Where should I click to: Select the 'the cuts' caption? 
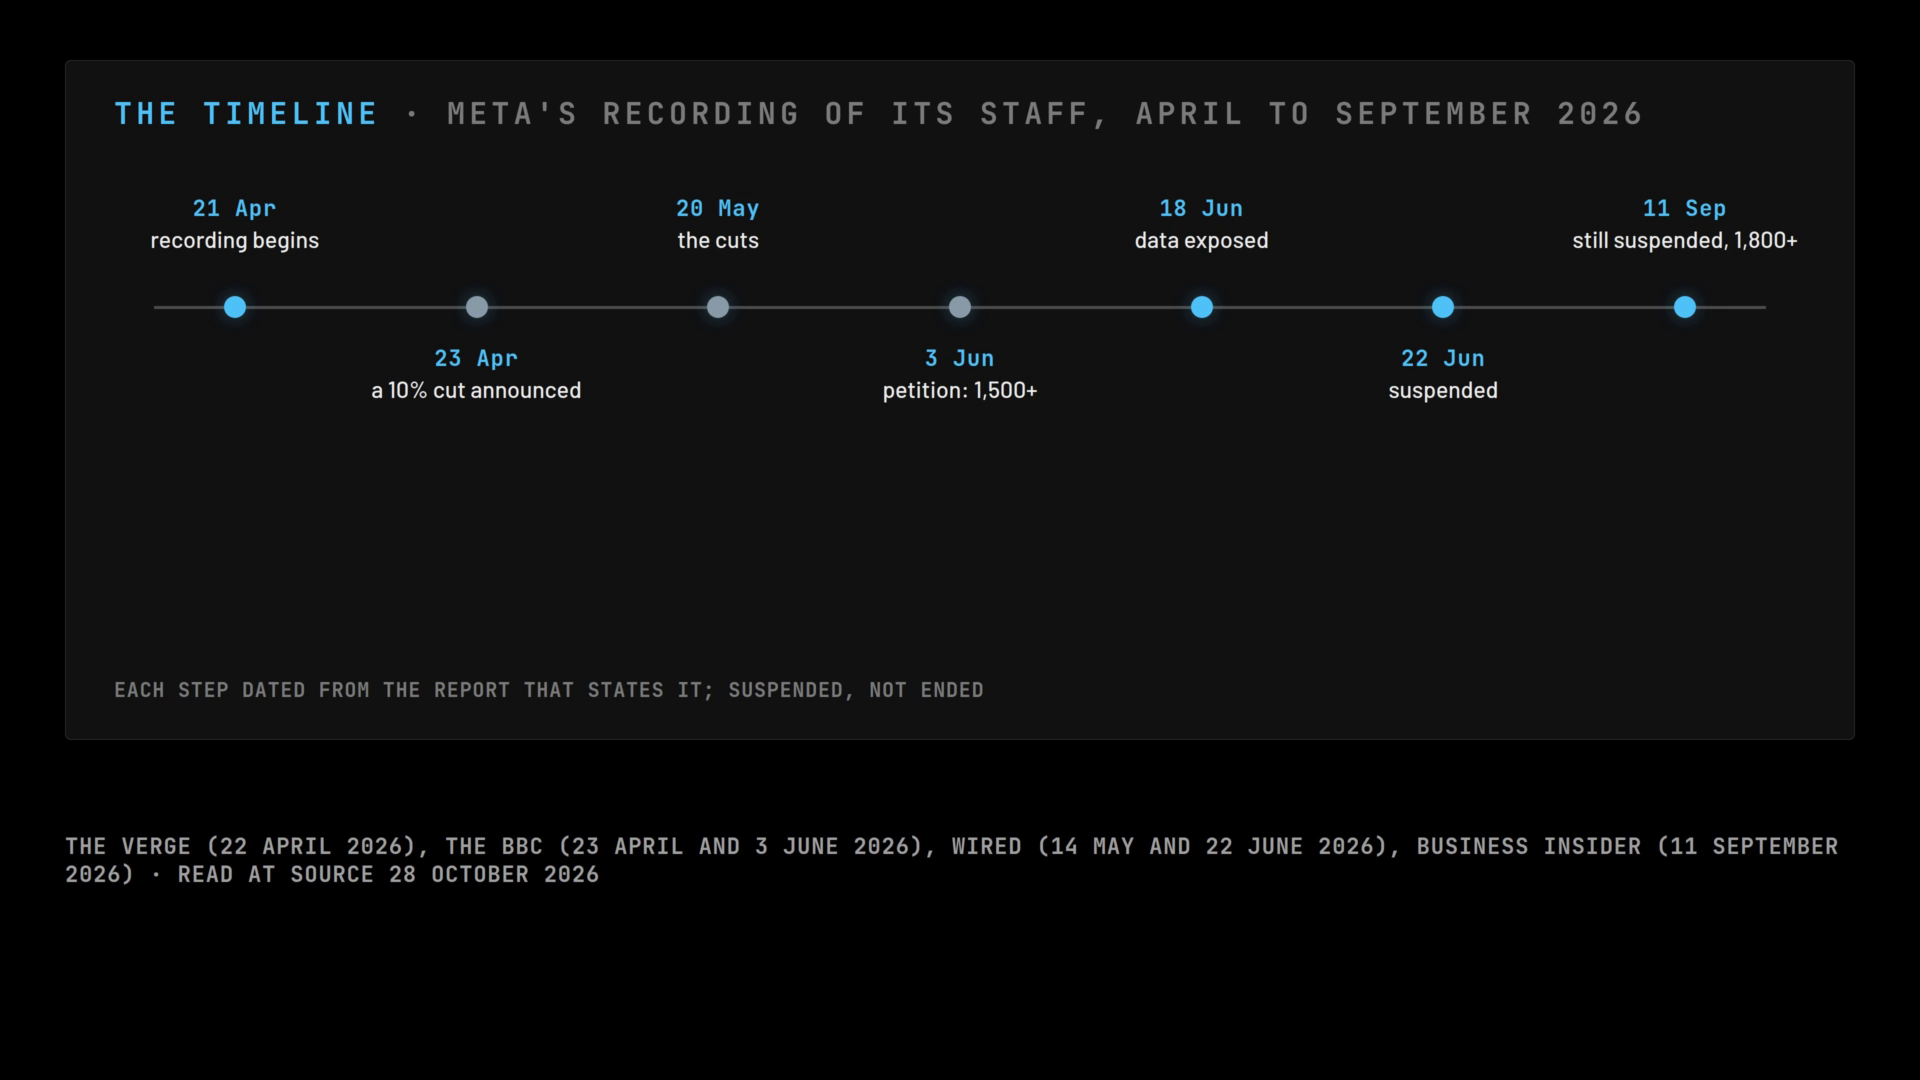point(718,240)
